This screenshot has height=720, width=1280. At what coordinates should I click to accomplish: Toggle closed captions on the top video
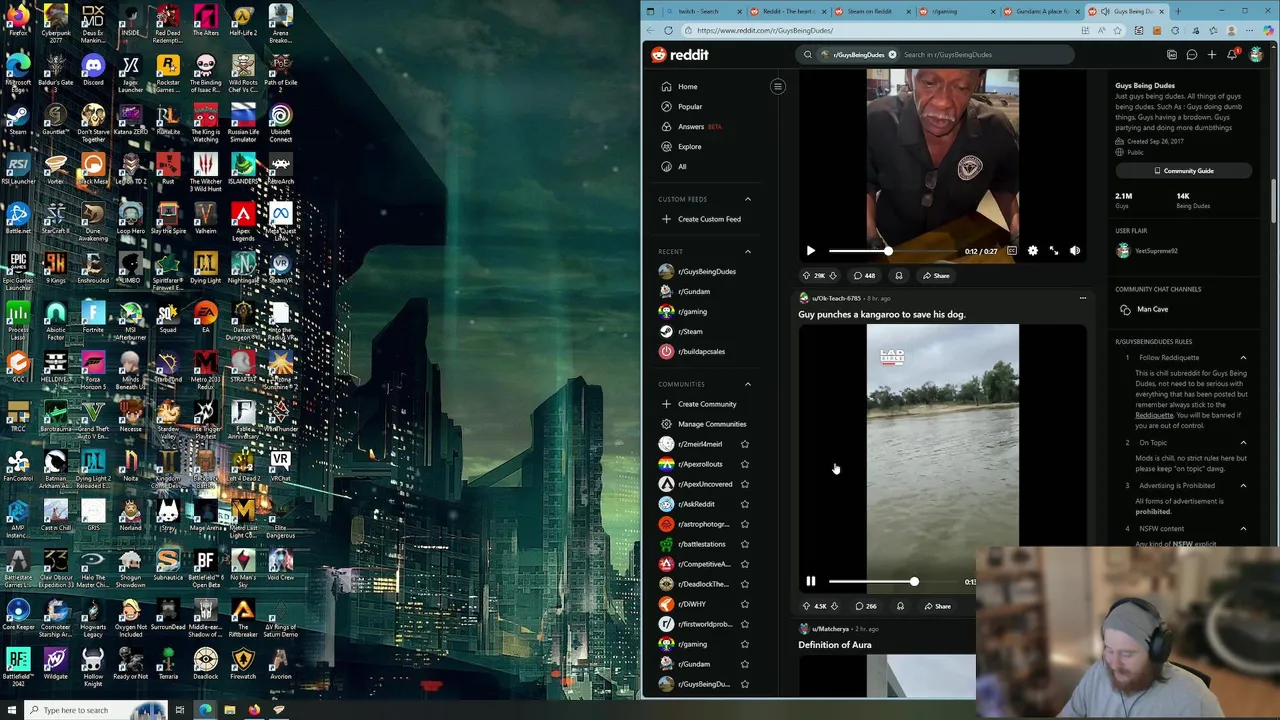click(x=1012, y=251)
